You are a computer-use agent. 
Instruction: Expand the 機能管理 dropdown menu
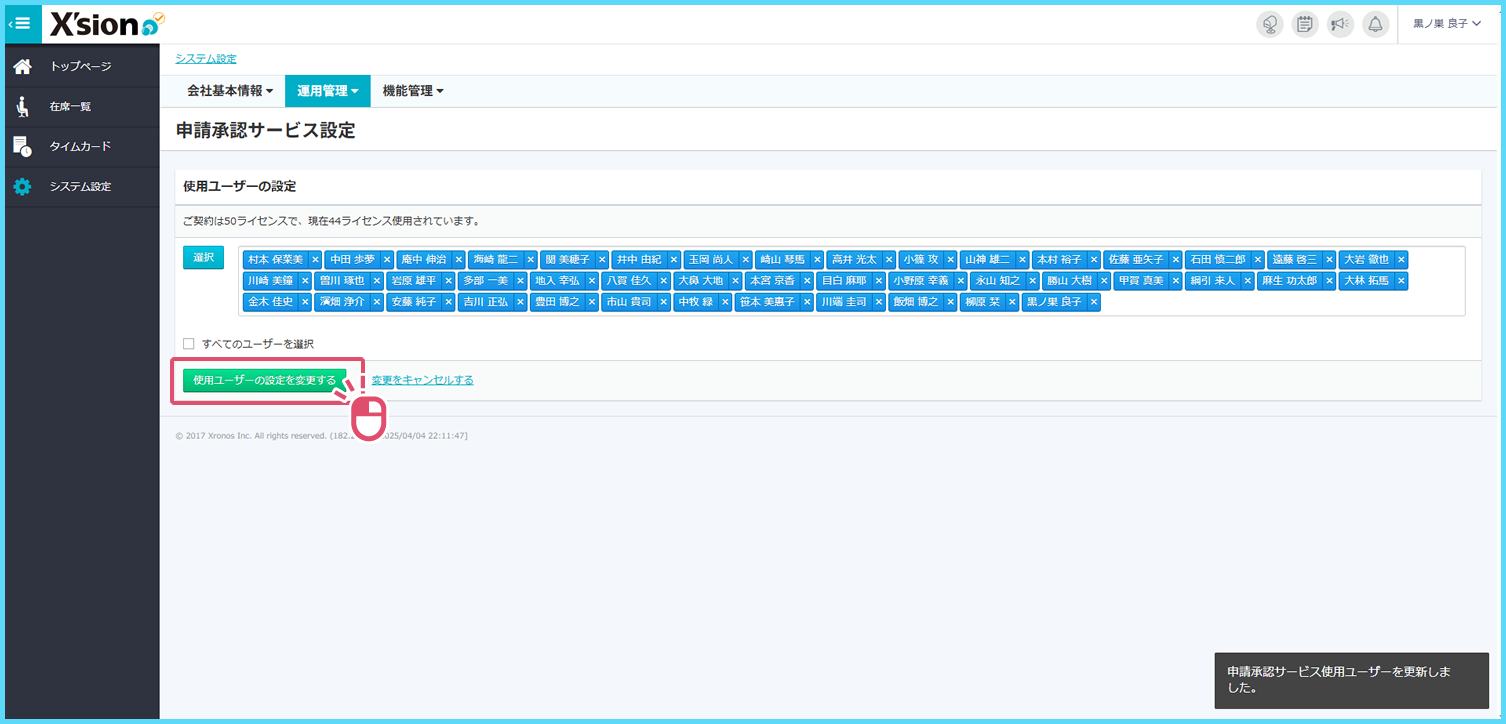point(413,91)
